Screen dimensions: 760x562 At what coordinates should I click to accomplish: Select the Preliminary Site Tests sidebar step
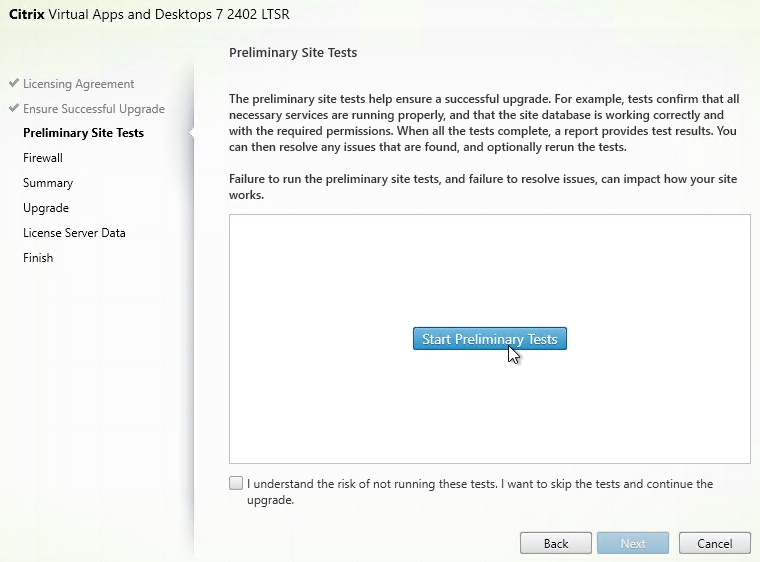pyautogui.click(x=83, y=133)
